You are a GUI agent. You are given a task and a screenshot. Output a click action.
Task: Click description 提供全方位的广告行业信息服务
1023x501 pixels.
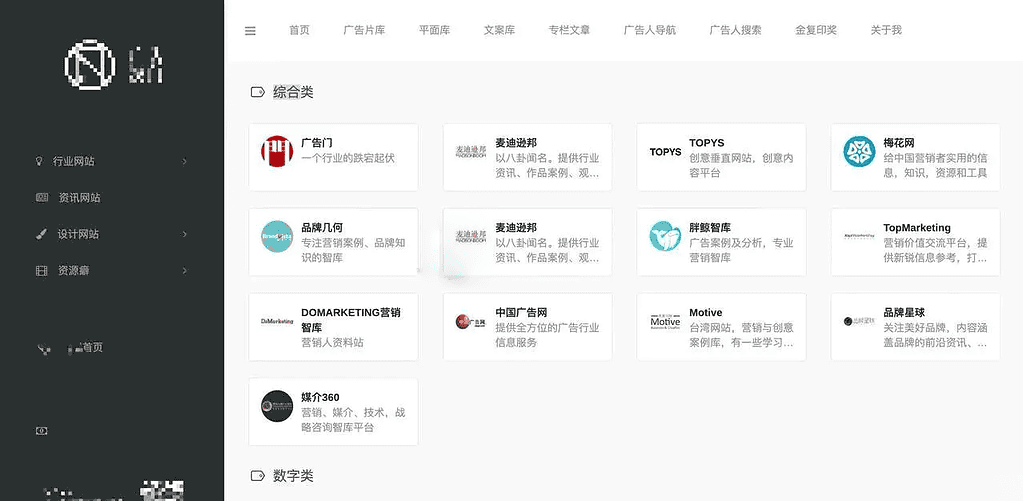(x=547, y=335)
